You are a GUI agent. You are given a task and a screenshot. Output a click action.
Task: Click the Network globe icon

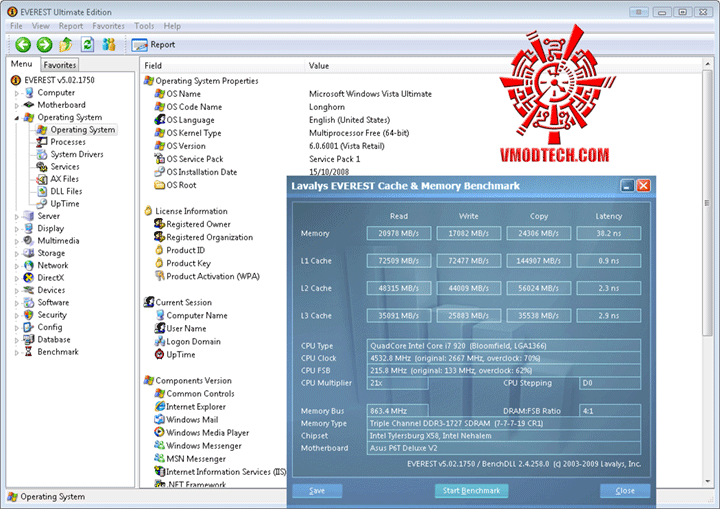[x=29, y=266]
